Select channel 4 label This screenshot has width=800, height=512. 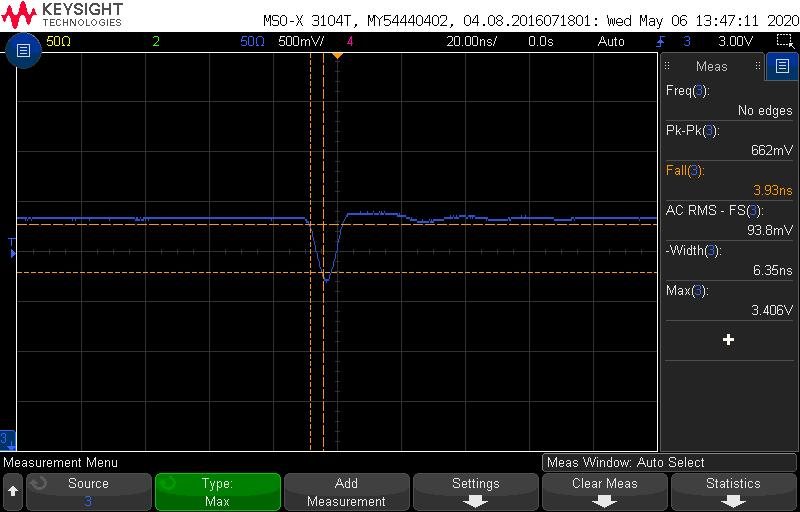349,41
